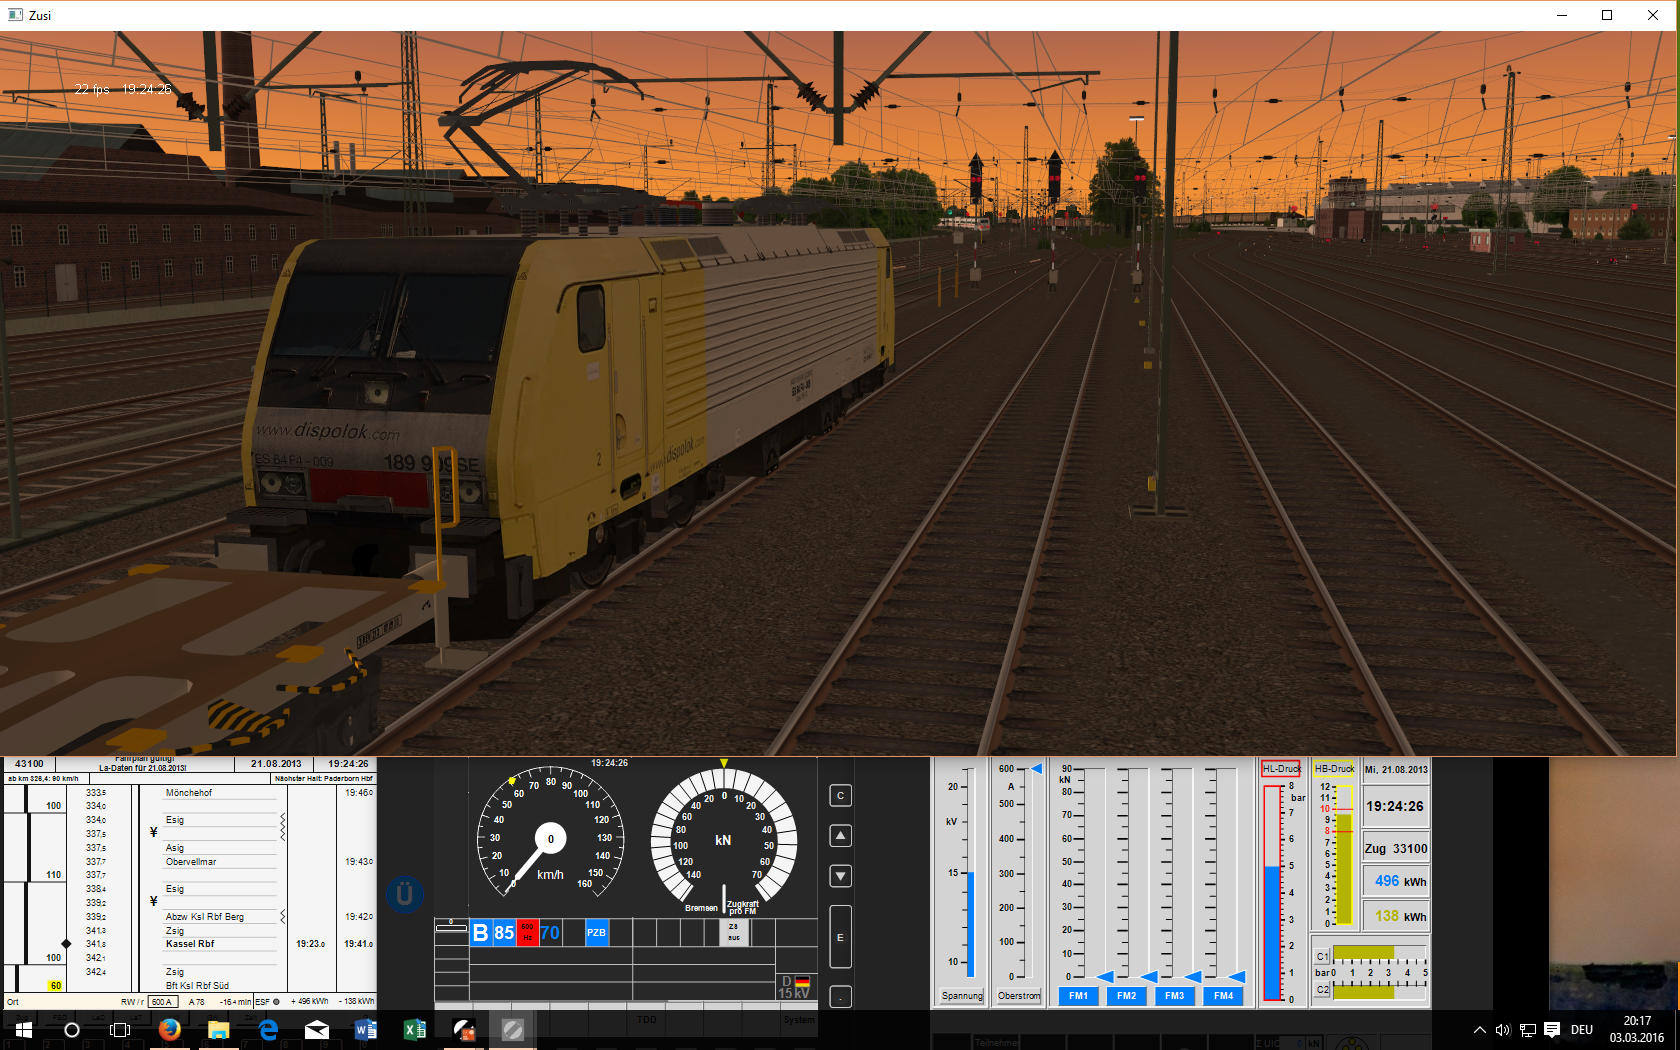Toggle the red 500 Hz indicator
Viewport: 1680px width, 1050px height.
527,933
